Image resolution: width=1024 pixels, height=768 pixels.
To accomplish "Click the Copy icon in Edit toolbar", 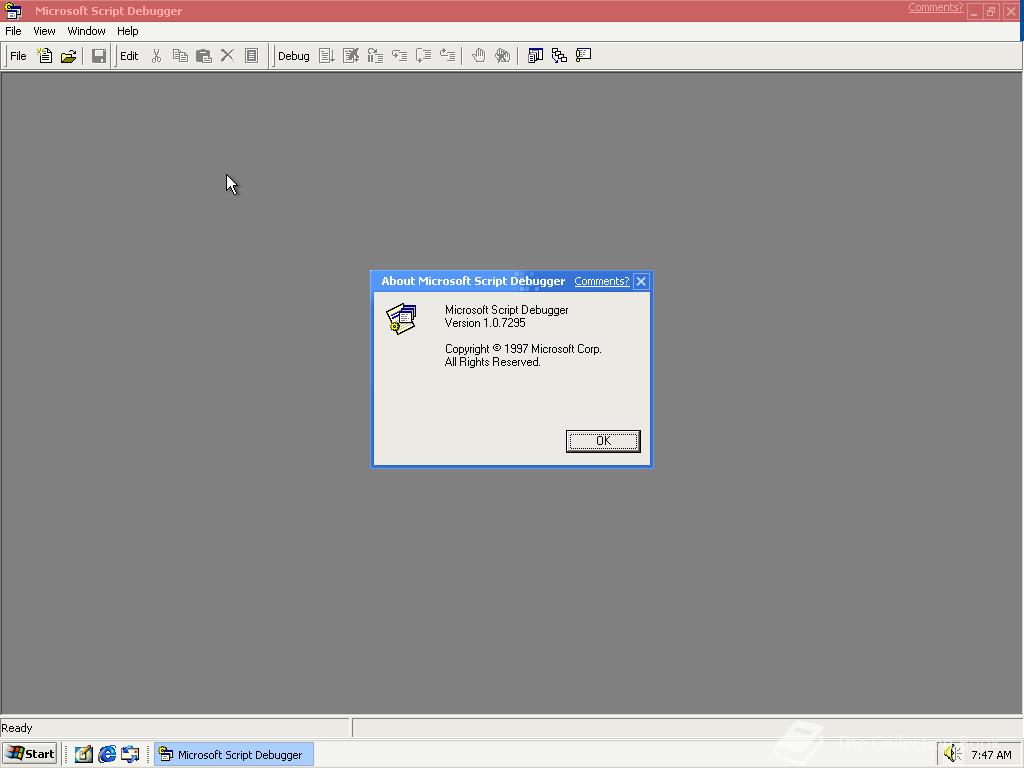I will coord(180,56).
